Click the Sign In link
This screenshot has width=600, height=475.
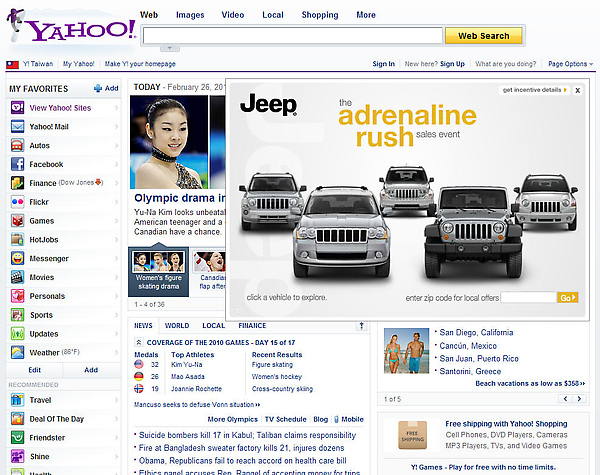pyautogui.click(x=383, y=64)
